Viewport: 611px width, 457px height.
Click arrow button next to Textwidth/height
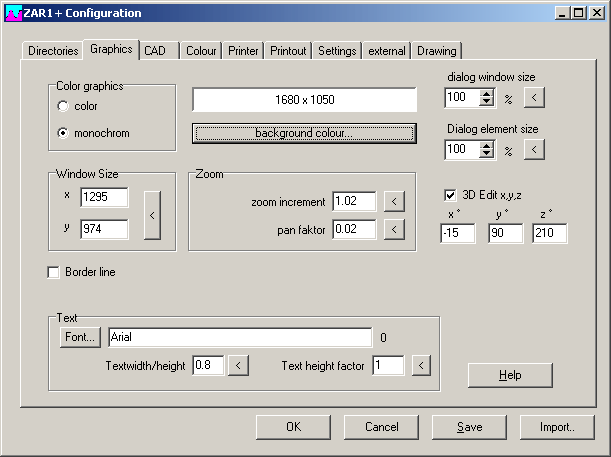238,366
